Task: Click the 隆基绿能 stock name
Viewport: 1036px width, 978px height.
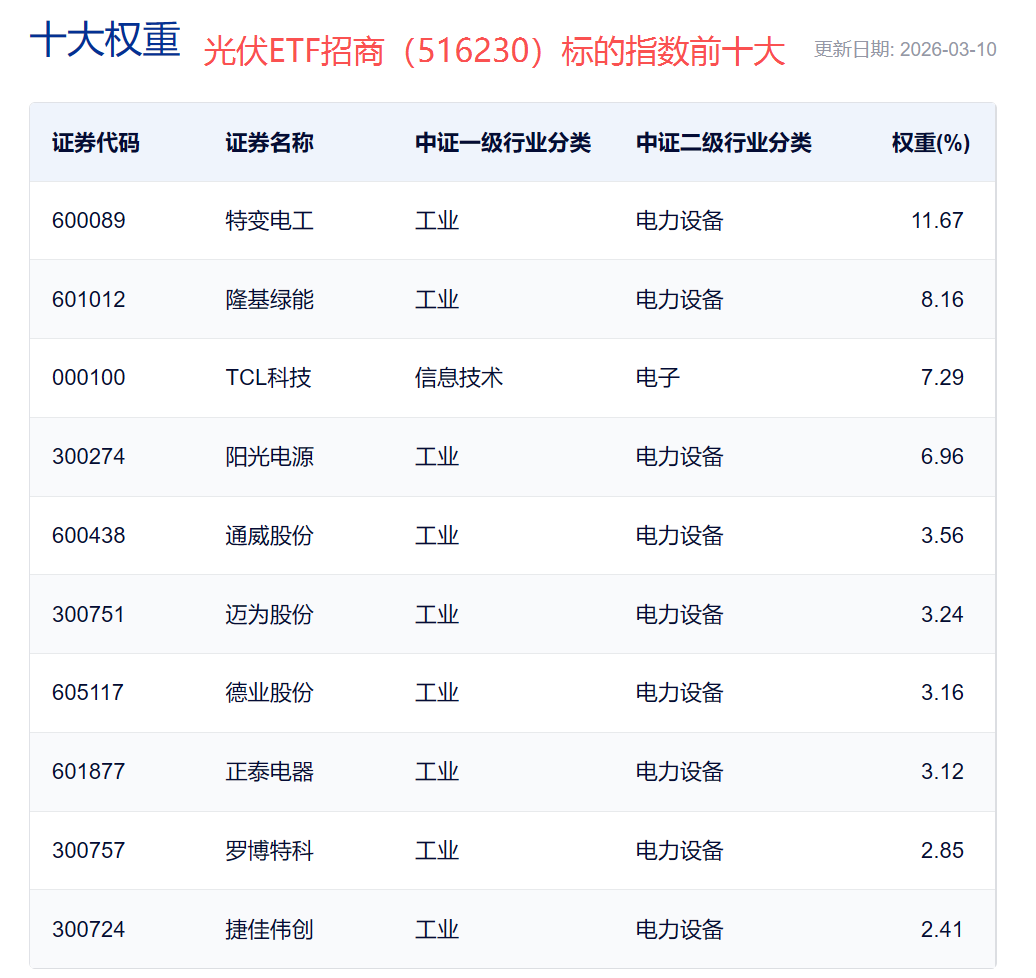Action: (269, 300)
